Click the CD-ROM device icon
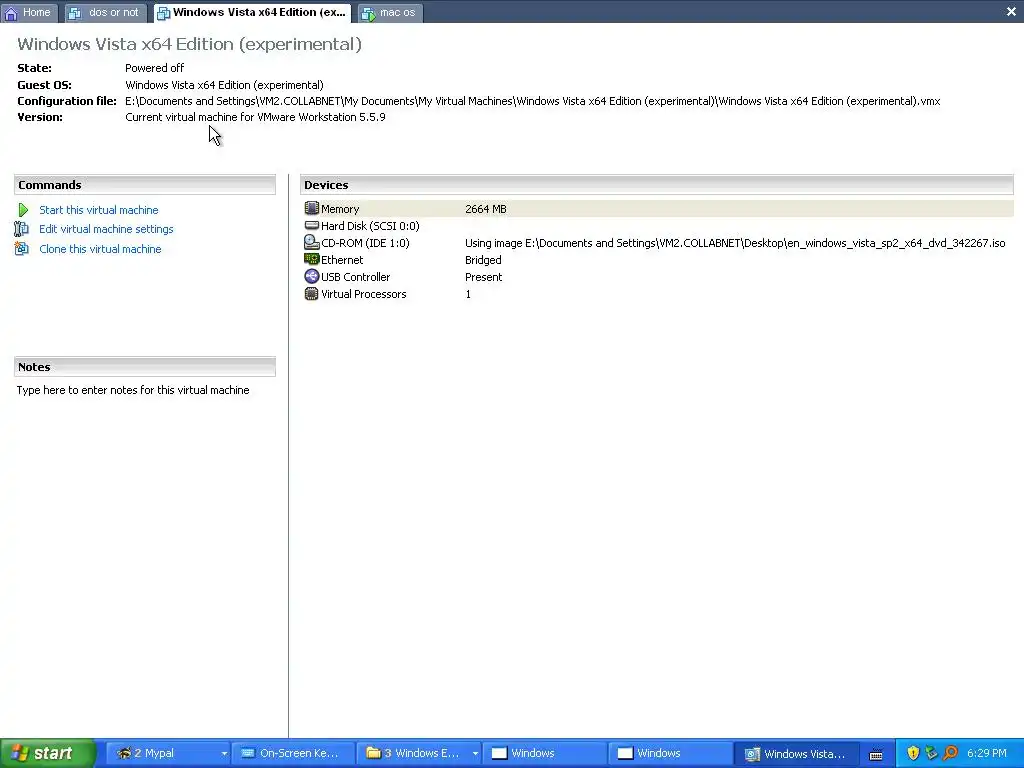The image size is (1024, 768). 312,242
